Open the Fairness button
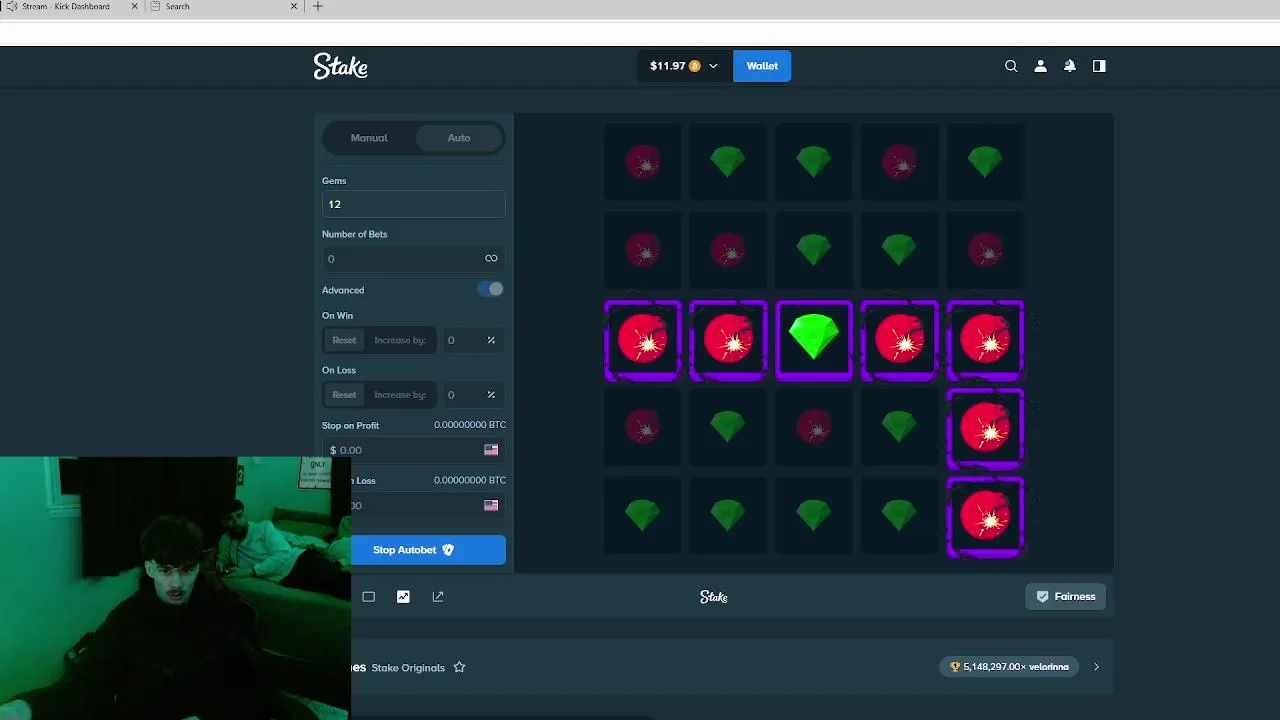Image resolution: width=1280 pixels, height=720 pixels. point(1066,597)
